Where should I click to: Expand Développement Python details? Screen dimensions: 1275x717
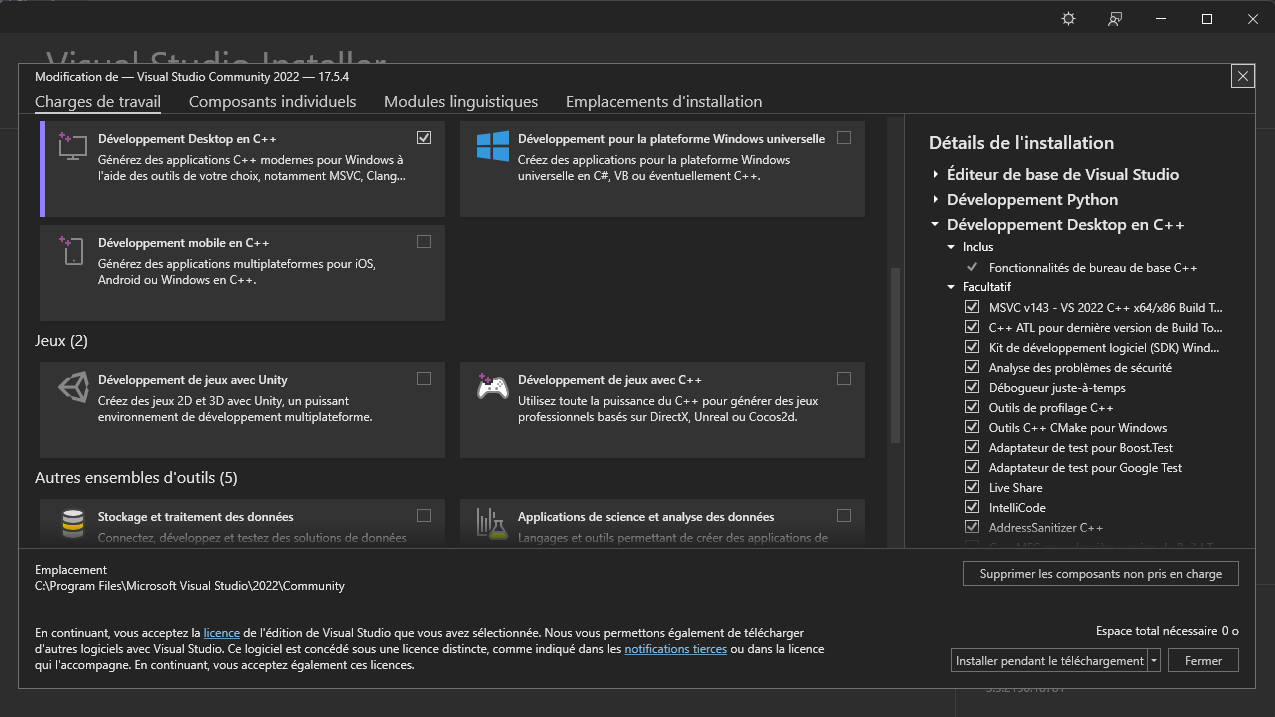coord(936,199)
